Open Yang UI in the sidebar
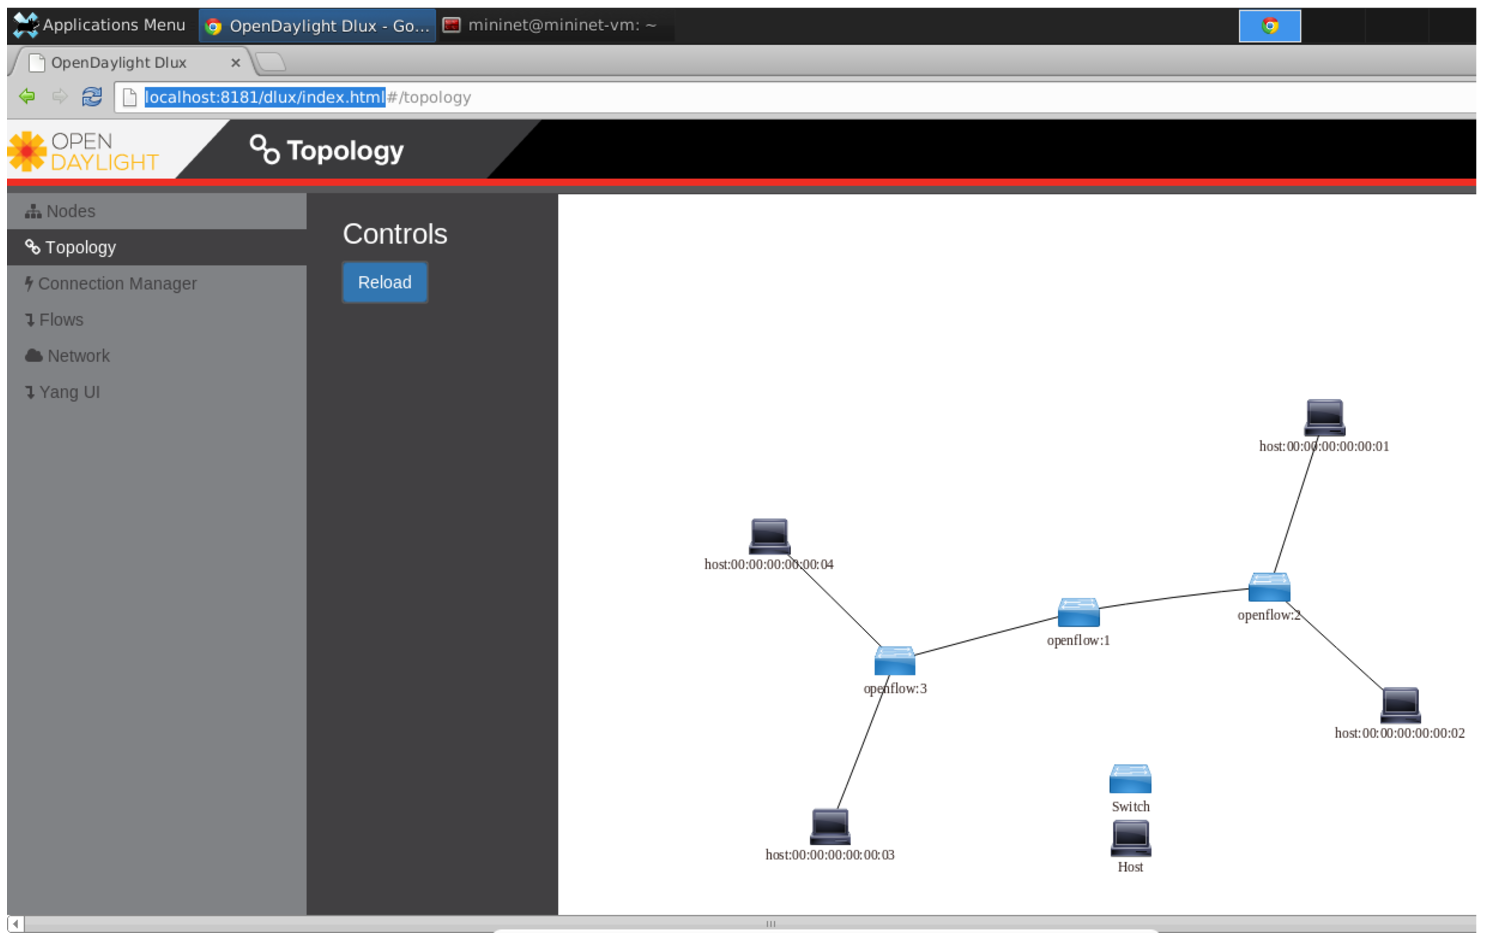The width and height of the screenshot is (1492, 944). click(x=157, y=391)
